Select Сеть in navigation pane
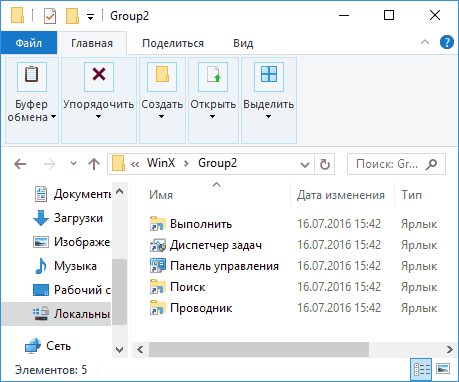Screen dimensions: 459x382 (48, 346)
